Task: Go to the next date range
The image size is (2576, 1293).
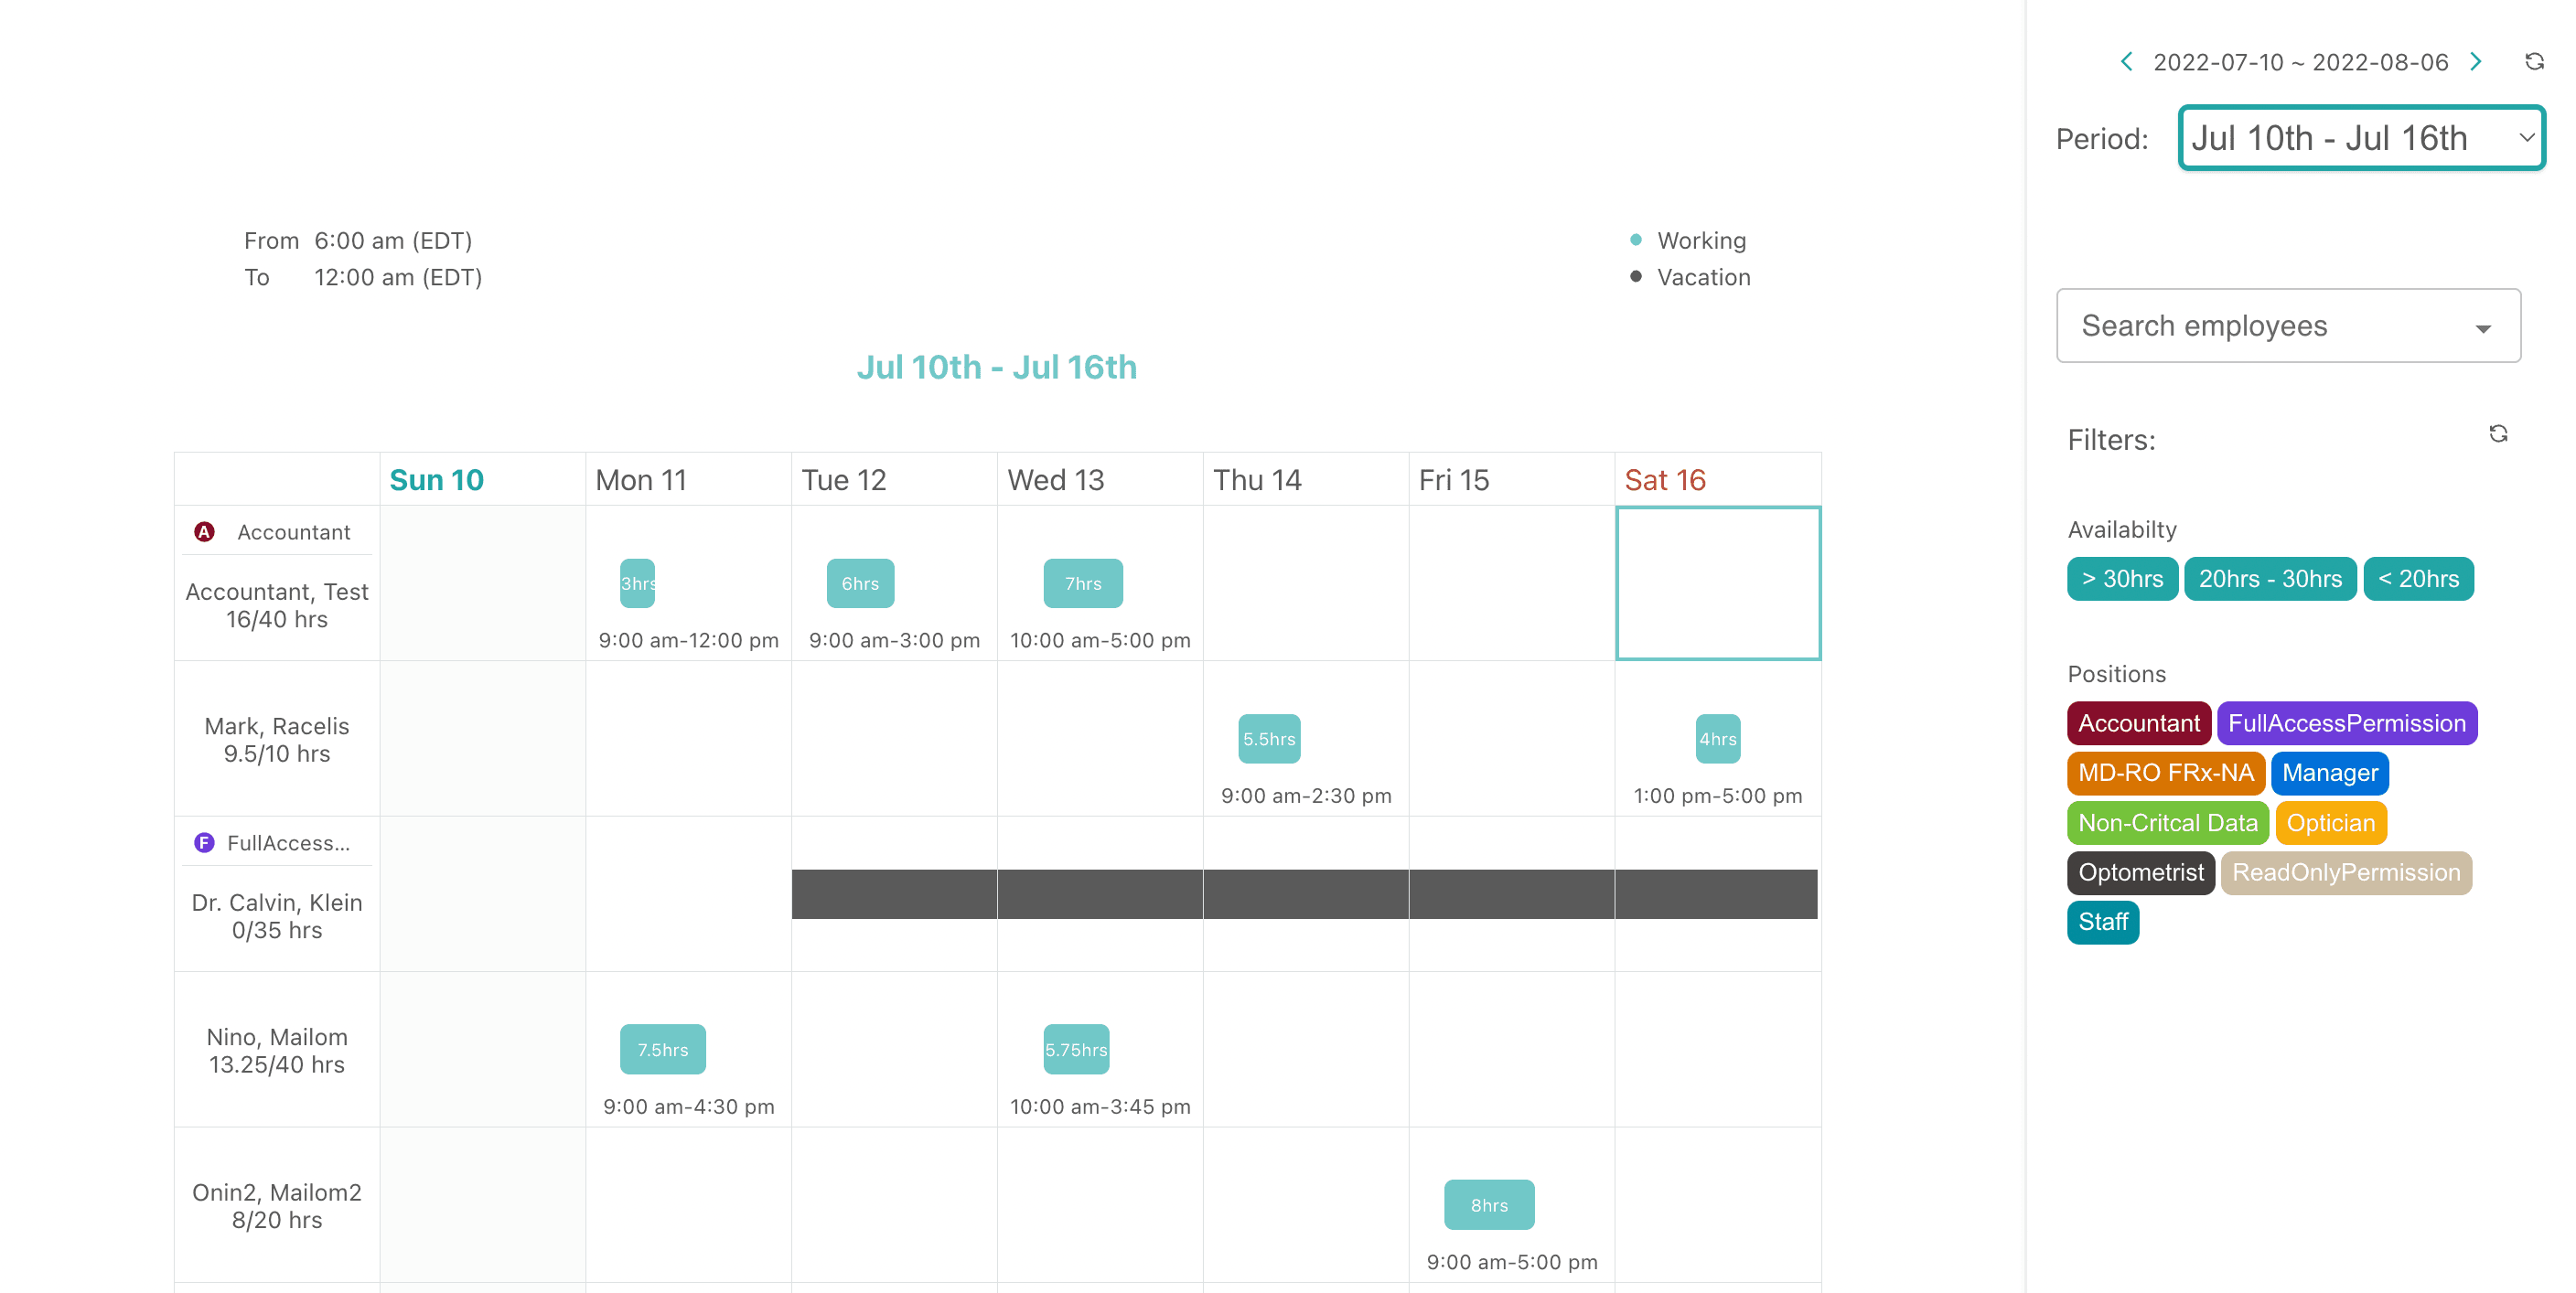Action: click(x=2476, y=62)
